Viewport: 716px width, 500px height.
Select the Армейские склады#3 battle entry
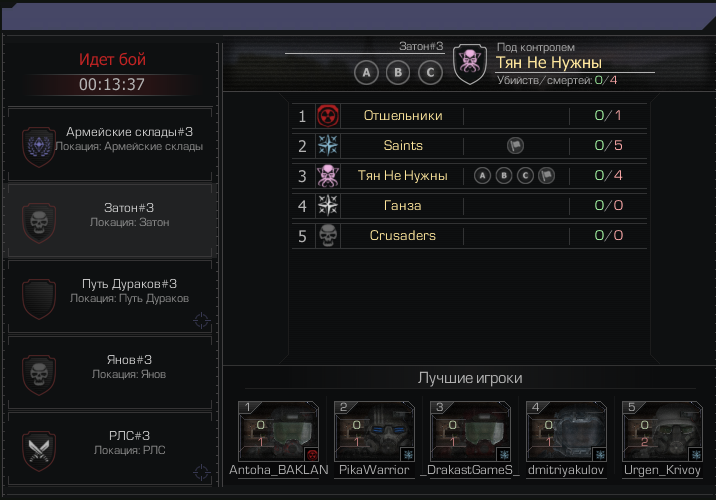tap(110, 144)
